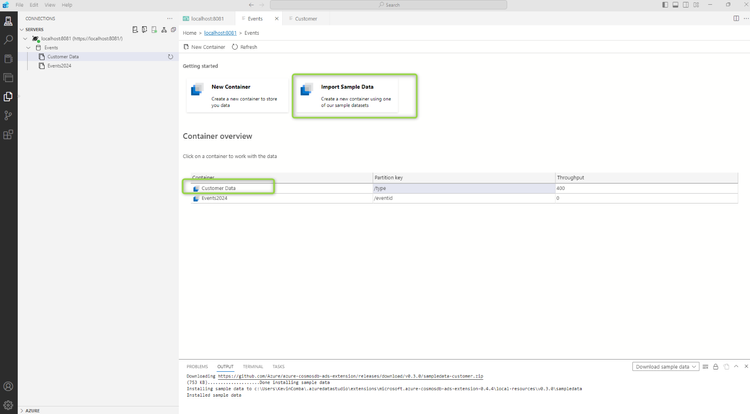Image resolution: width=750 pixels, height=414 pixels.
Task: Open the View menu
Action: point(50,5)
